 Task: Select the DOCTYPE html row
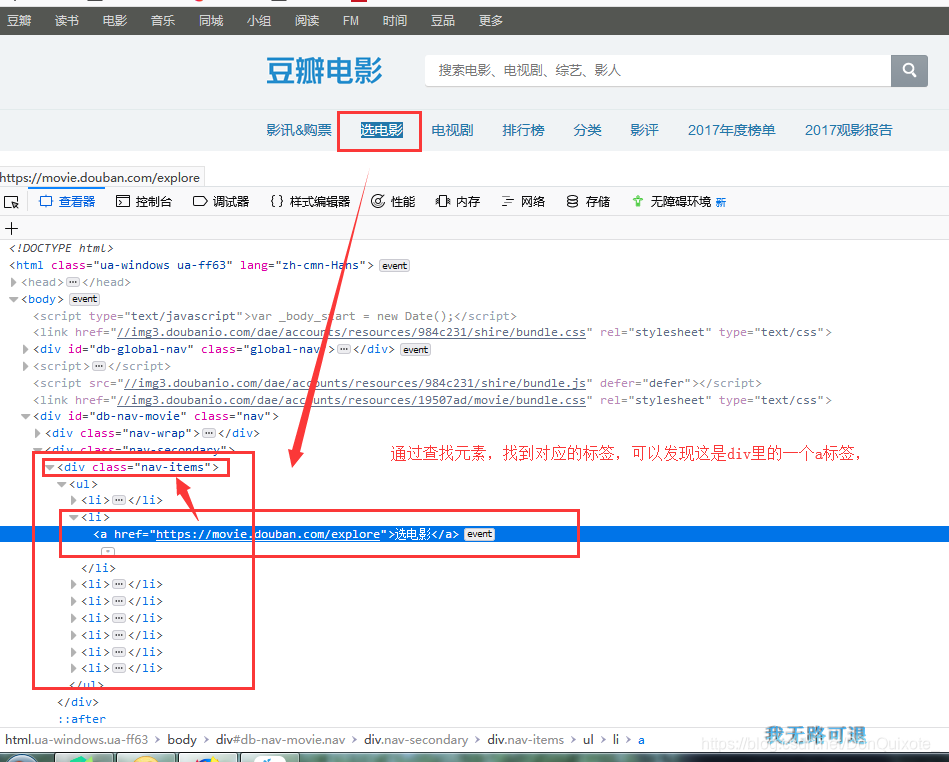coord(61,248)
